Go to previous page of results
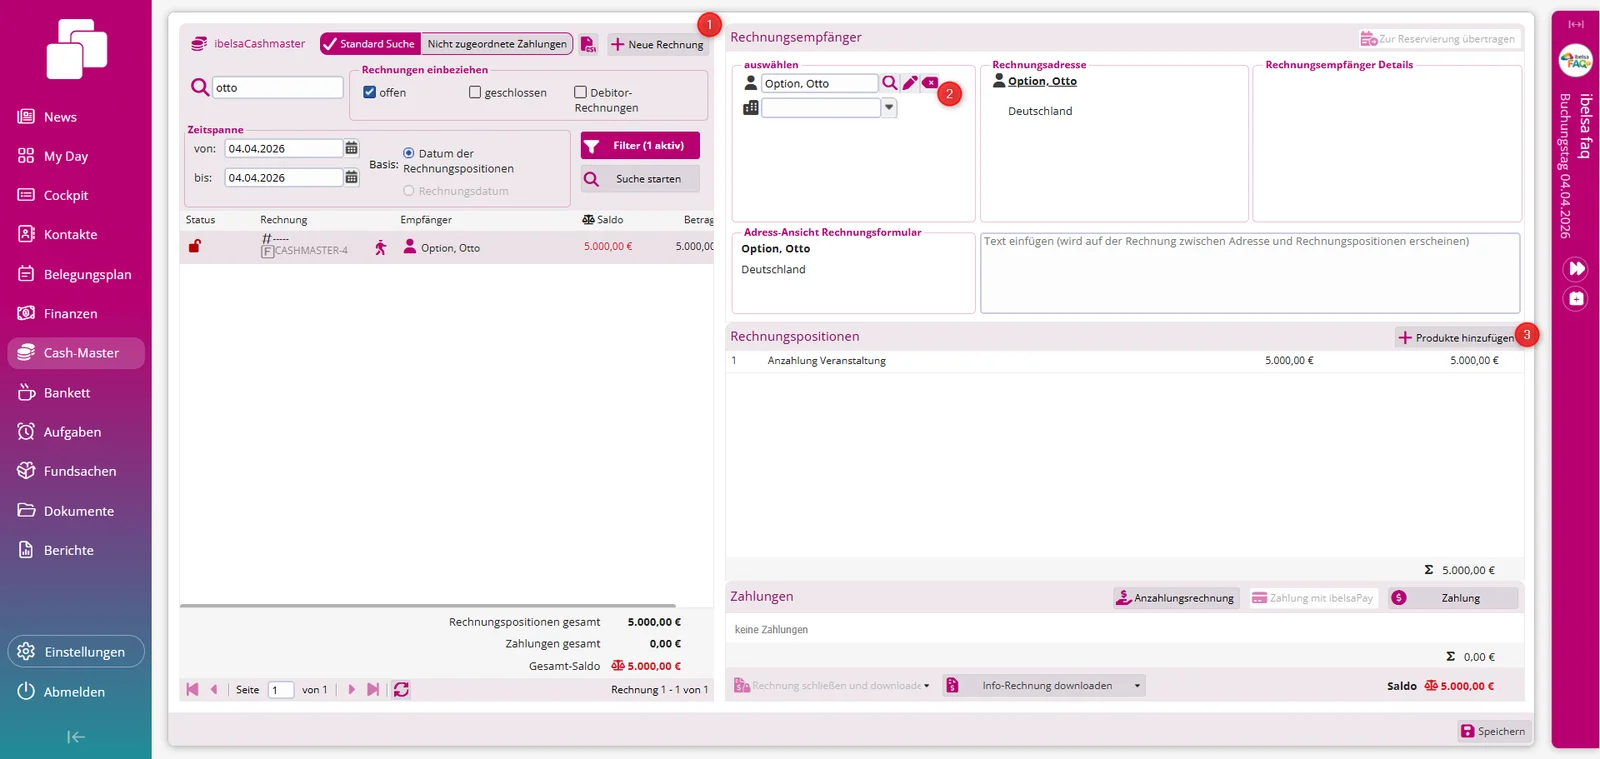The image size is (1600, 759). (x=214, y=689)
